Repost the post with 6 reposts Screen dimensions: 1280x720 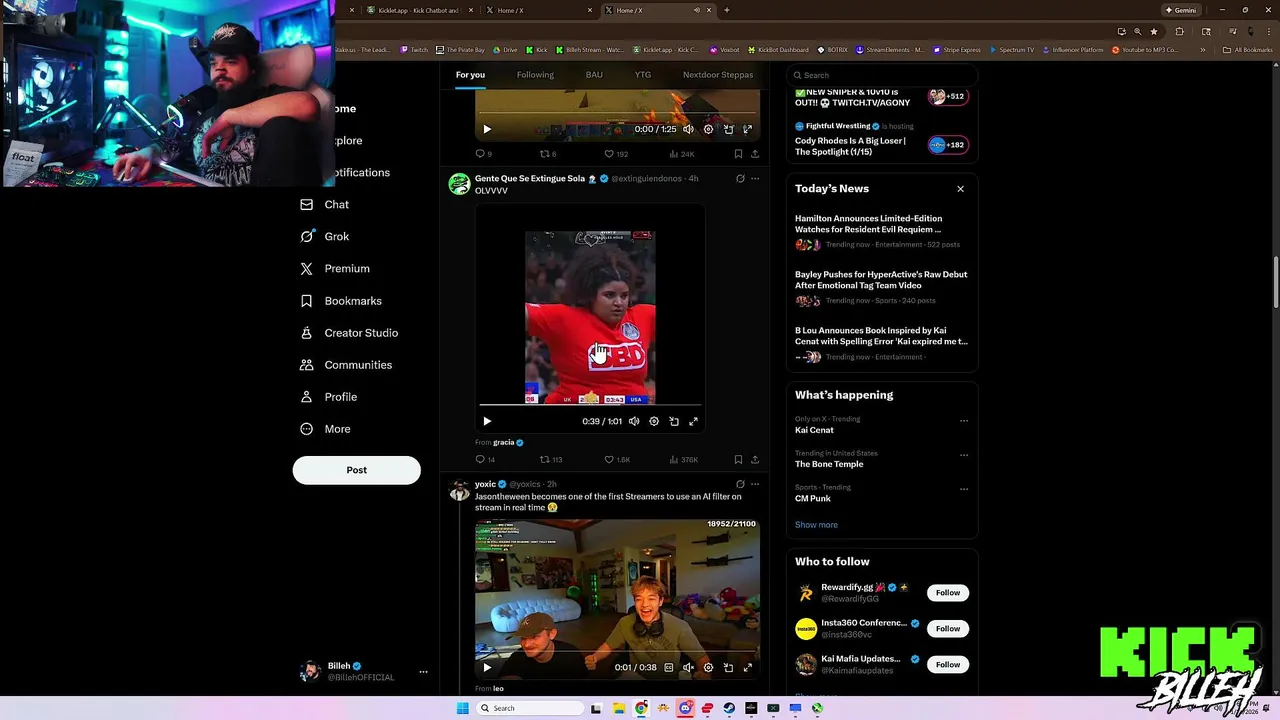tap(548, 154)
